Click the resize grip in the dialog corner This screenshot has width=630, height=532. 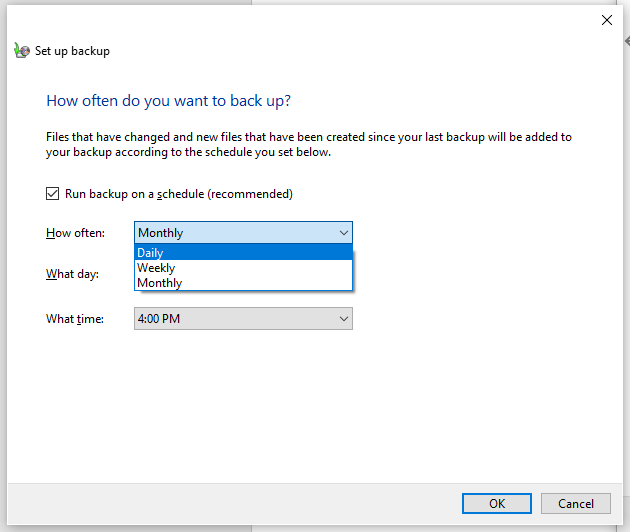[623, 525]
